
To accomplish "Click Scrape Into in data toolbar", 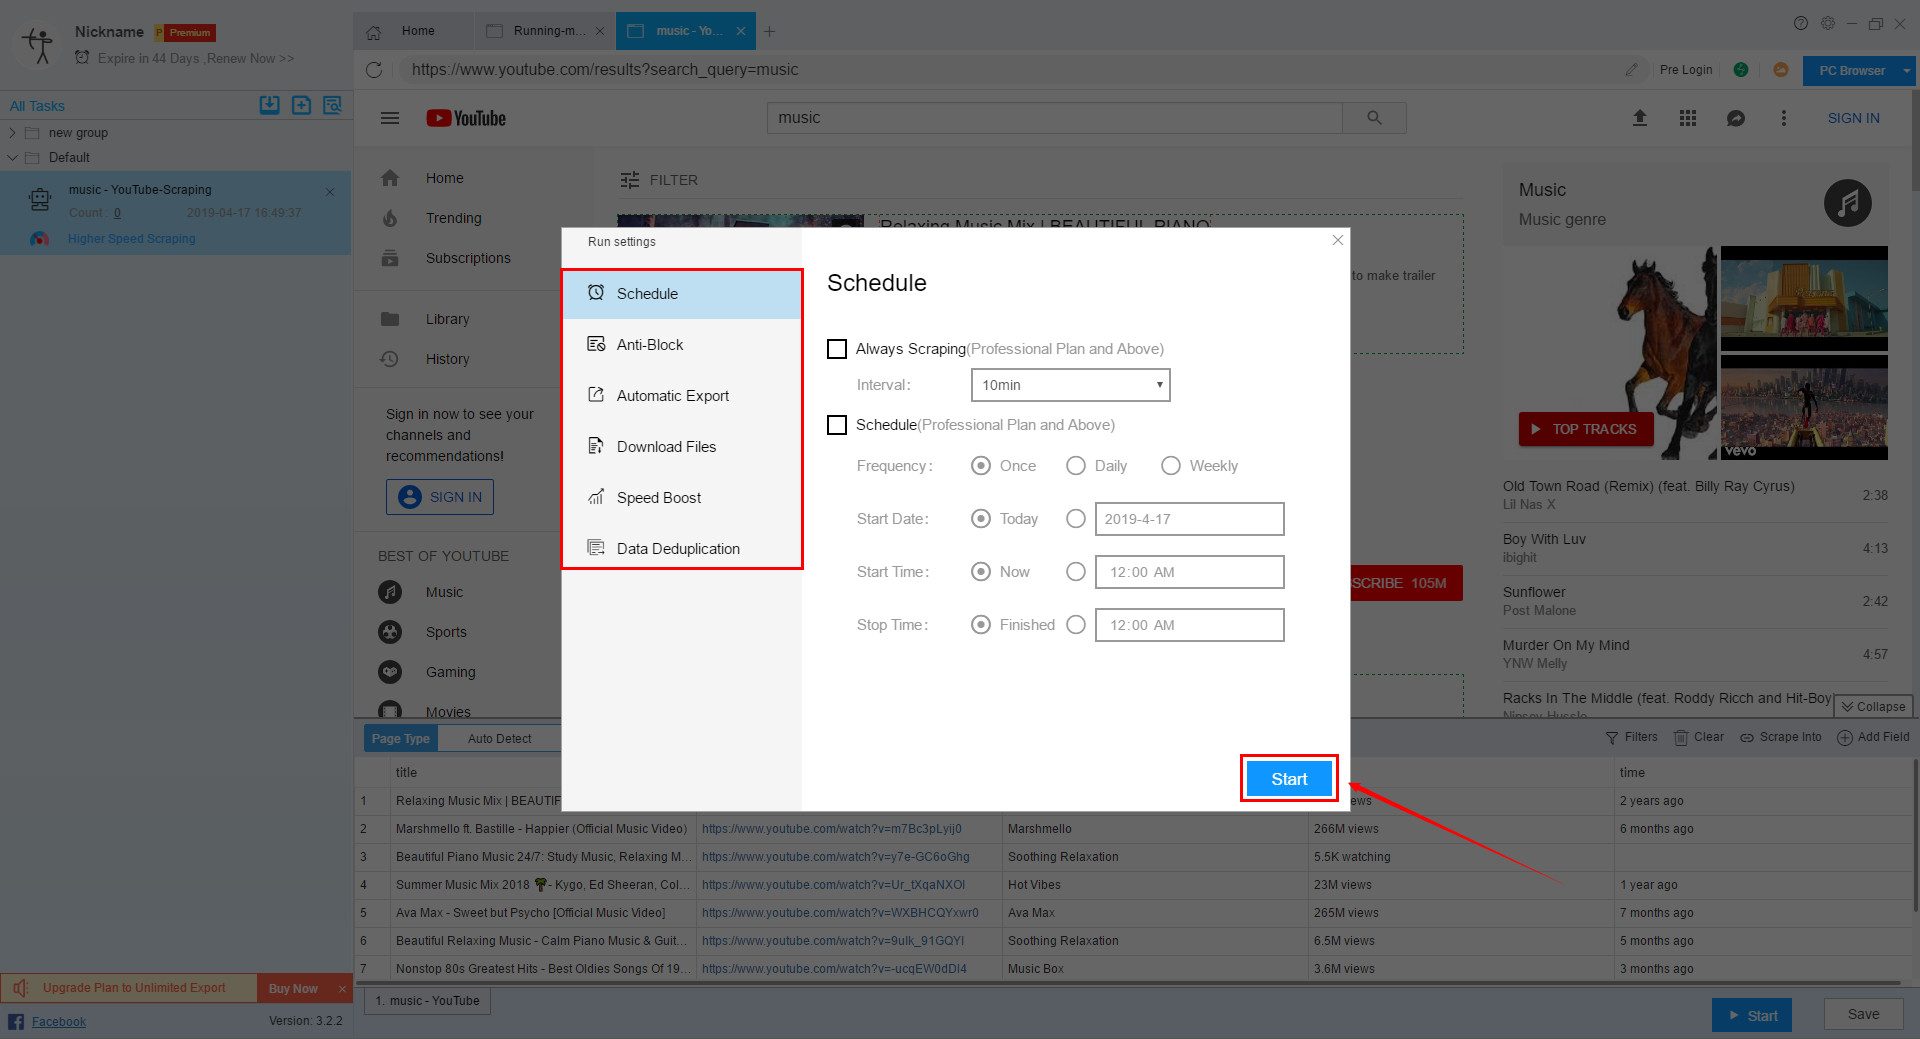I will [1780, 737].
